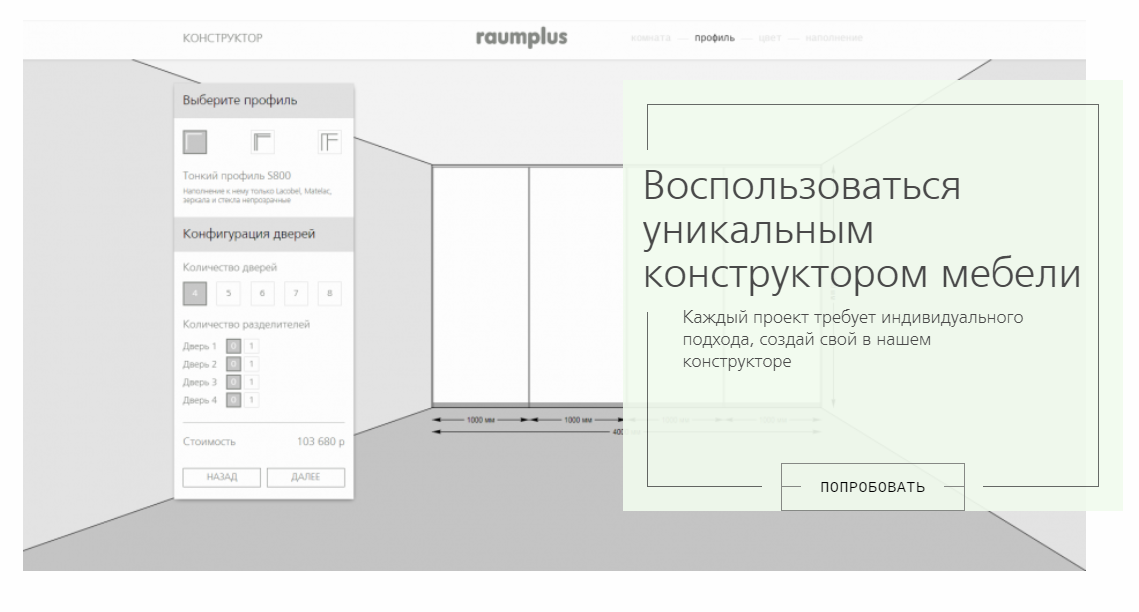Set number of doors to 7
The height and width of the screenshot is (612, 1139).
(295, 293)
